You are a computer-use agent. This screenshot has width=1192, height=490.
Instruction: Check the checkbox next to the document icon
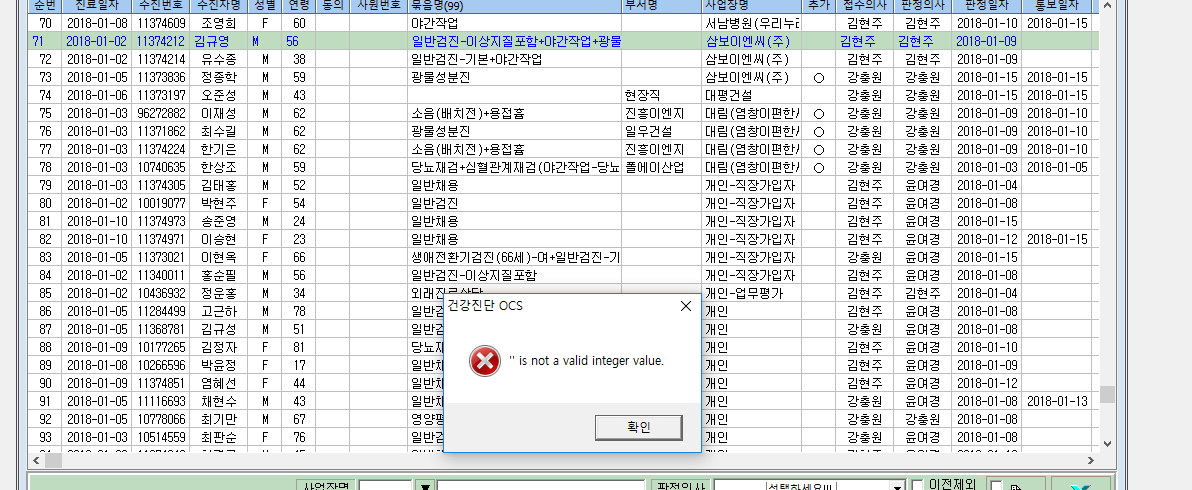[x=997, y=485]
